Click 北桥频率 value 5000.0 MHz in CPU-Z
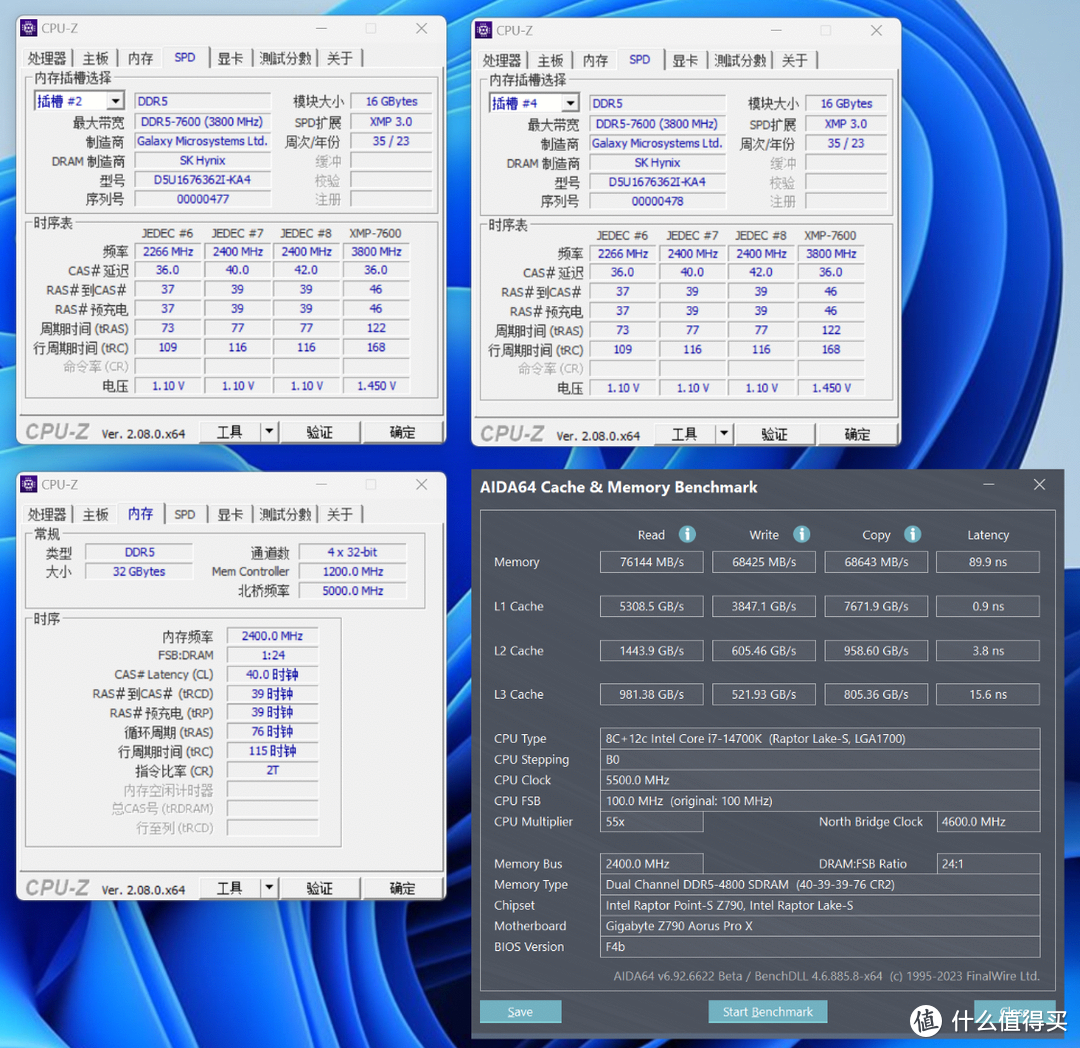The image size is (1080, 1048). pyautogui.click(x=353, y=590)
